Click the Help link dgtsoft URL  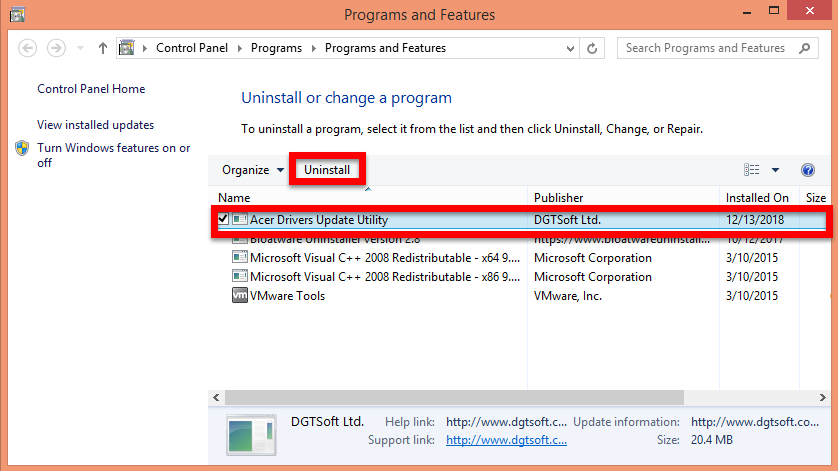click(506, 422)
